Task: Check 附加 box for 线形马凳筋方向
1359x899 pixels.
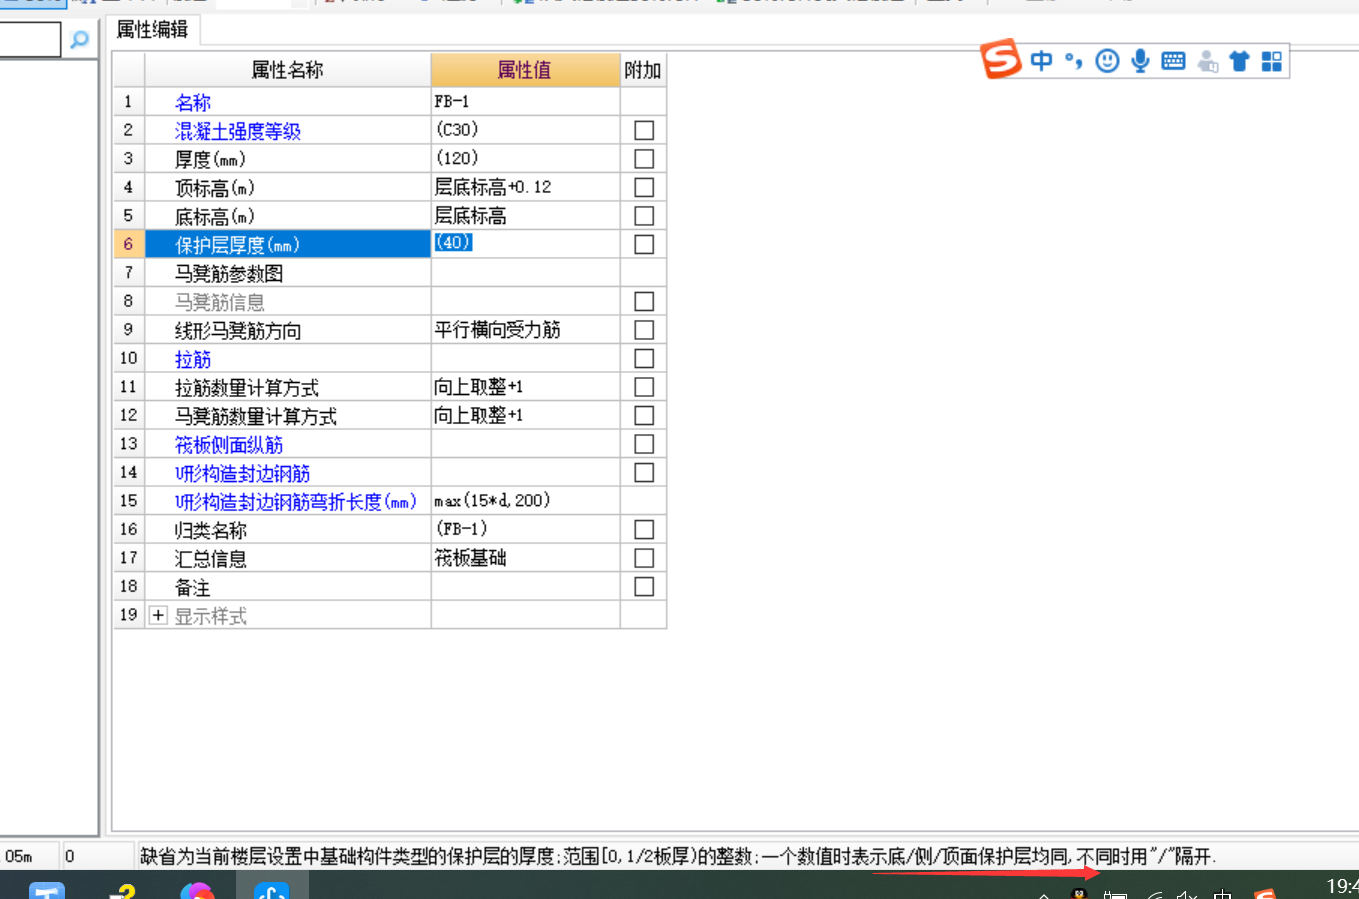Action: point(644,330)
